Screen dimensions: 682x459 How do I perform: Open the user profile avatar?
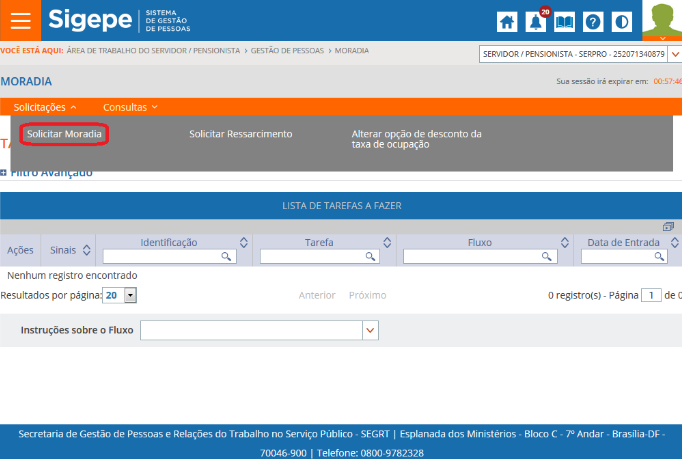click(661, 18)
